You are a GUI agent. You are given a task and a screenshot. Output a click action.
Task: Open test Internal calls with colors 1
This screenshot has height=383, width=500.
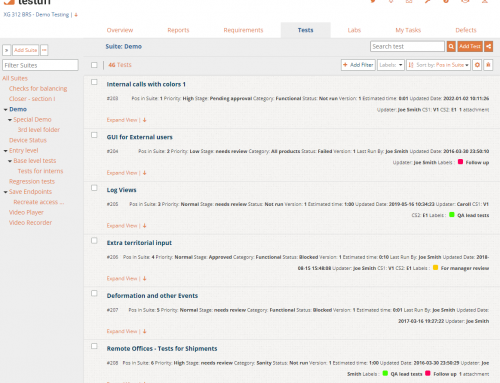click(x=146, y=84)
